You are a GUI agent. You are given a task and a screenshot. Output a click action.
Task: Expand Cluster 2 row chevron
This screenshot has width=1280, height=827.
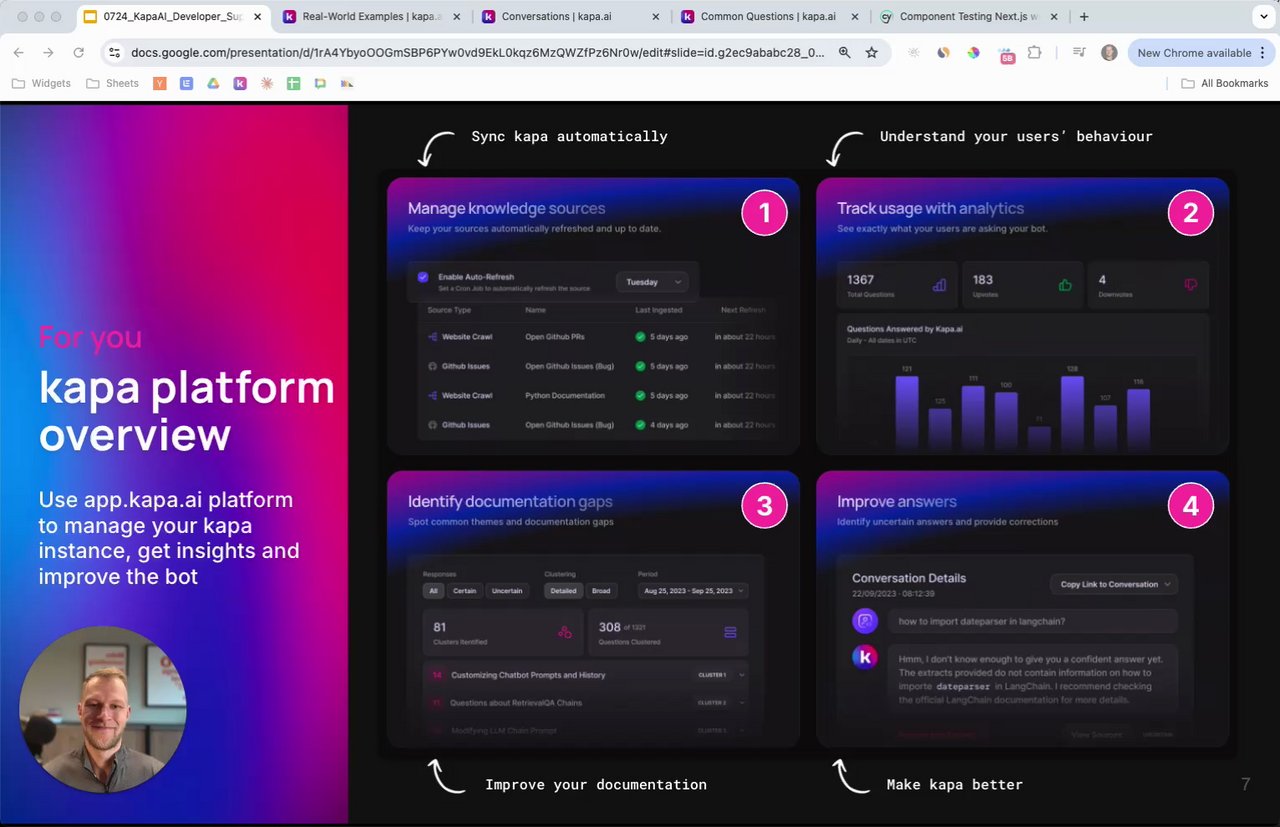(x=741, y=703)
